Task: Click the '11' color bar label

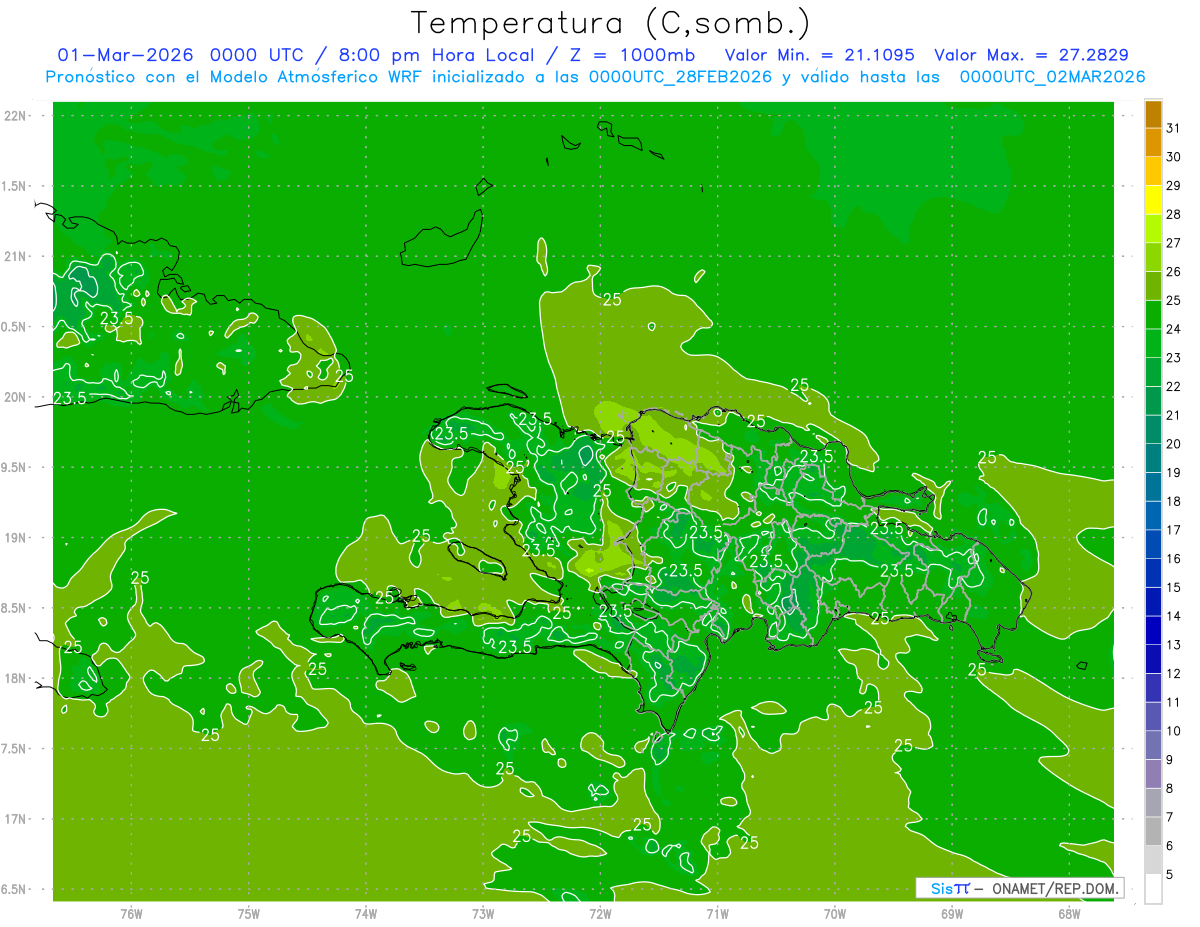Action: click(1174, 702)
